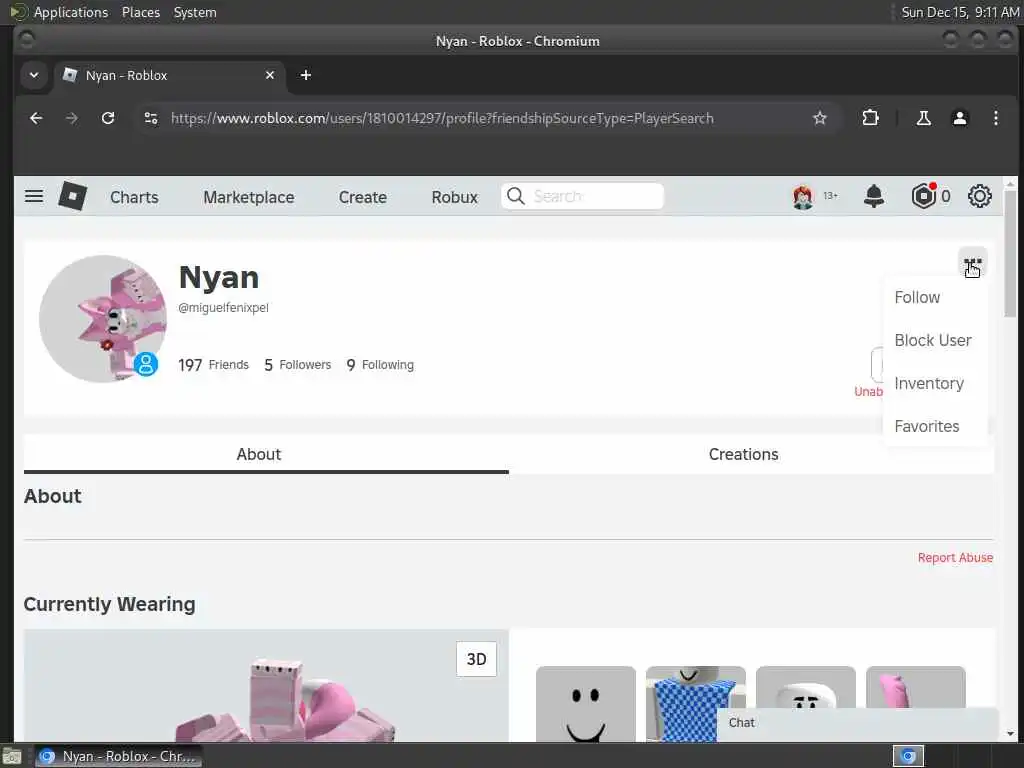
Task: Open the Places system menu
Action: pyautogui.click(x=140, y=12)
